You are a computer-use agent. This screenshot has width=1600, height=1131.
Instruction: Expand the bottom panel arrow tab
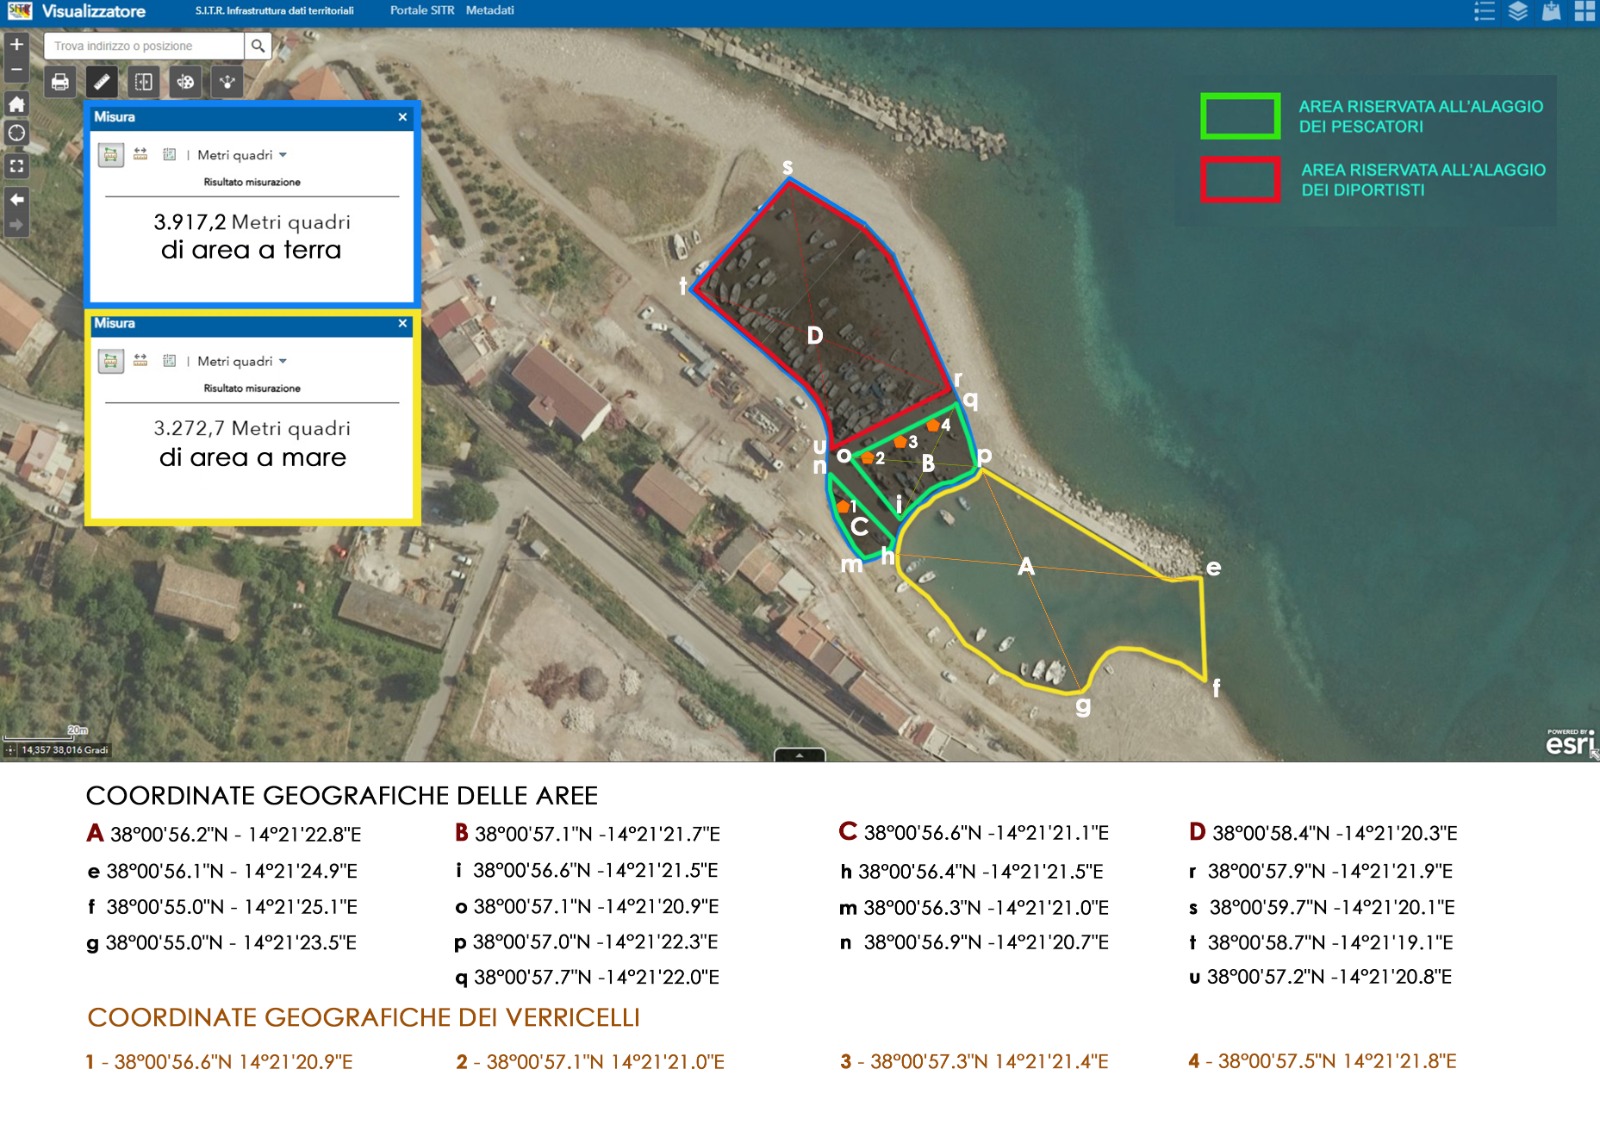click(x=799, y=755)
